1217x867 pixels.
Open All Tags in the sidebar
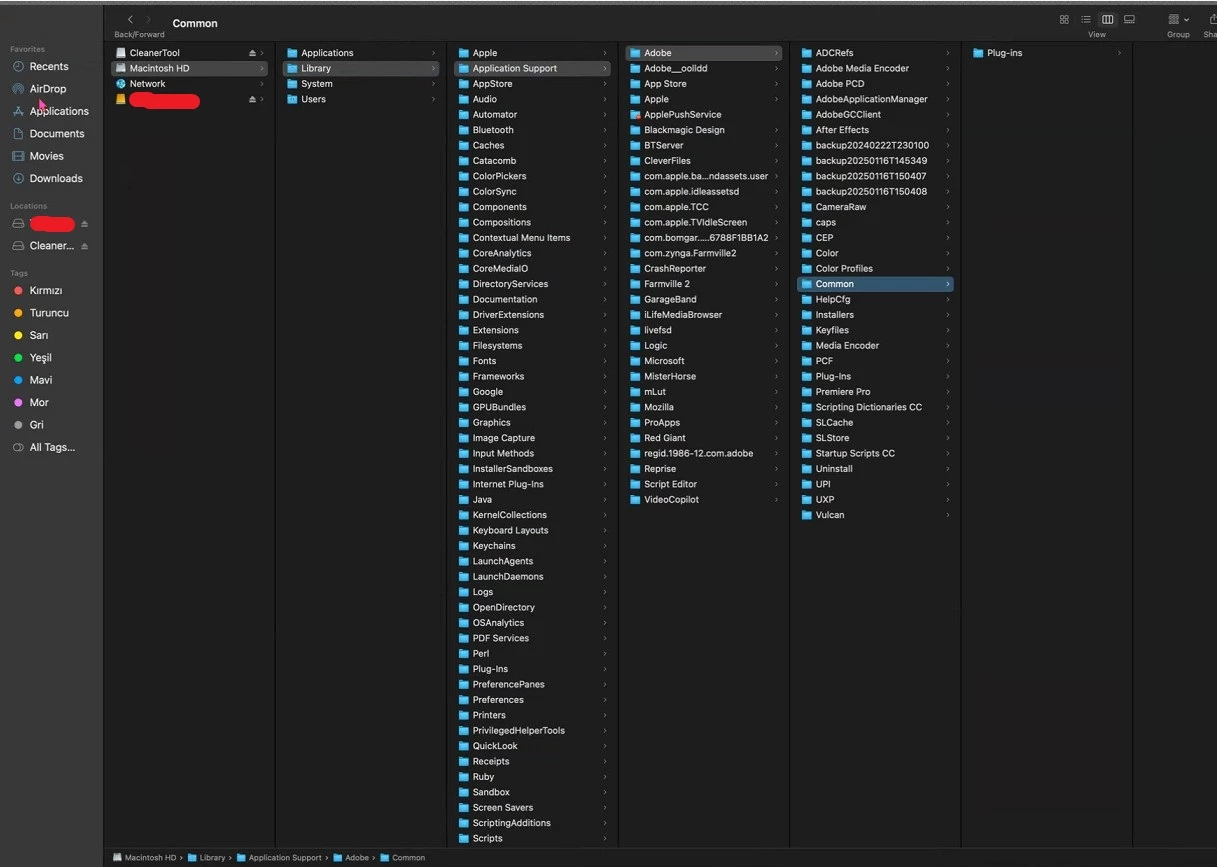[52, 447]
